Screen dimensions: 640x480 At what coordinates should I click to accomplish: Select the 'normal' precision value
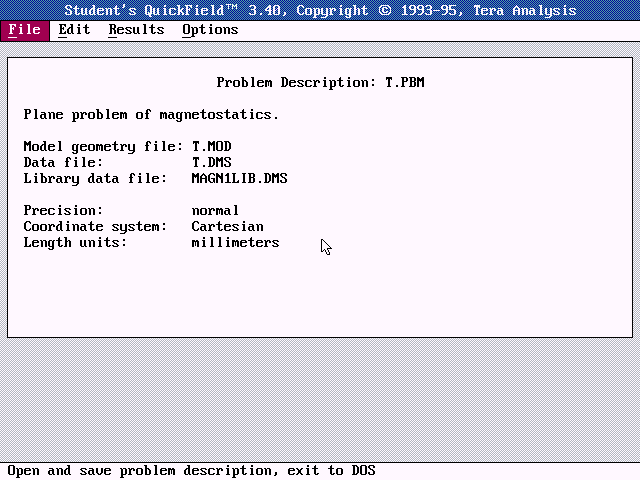[215, 211]
